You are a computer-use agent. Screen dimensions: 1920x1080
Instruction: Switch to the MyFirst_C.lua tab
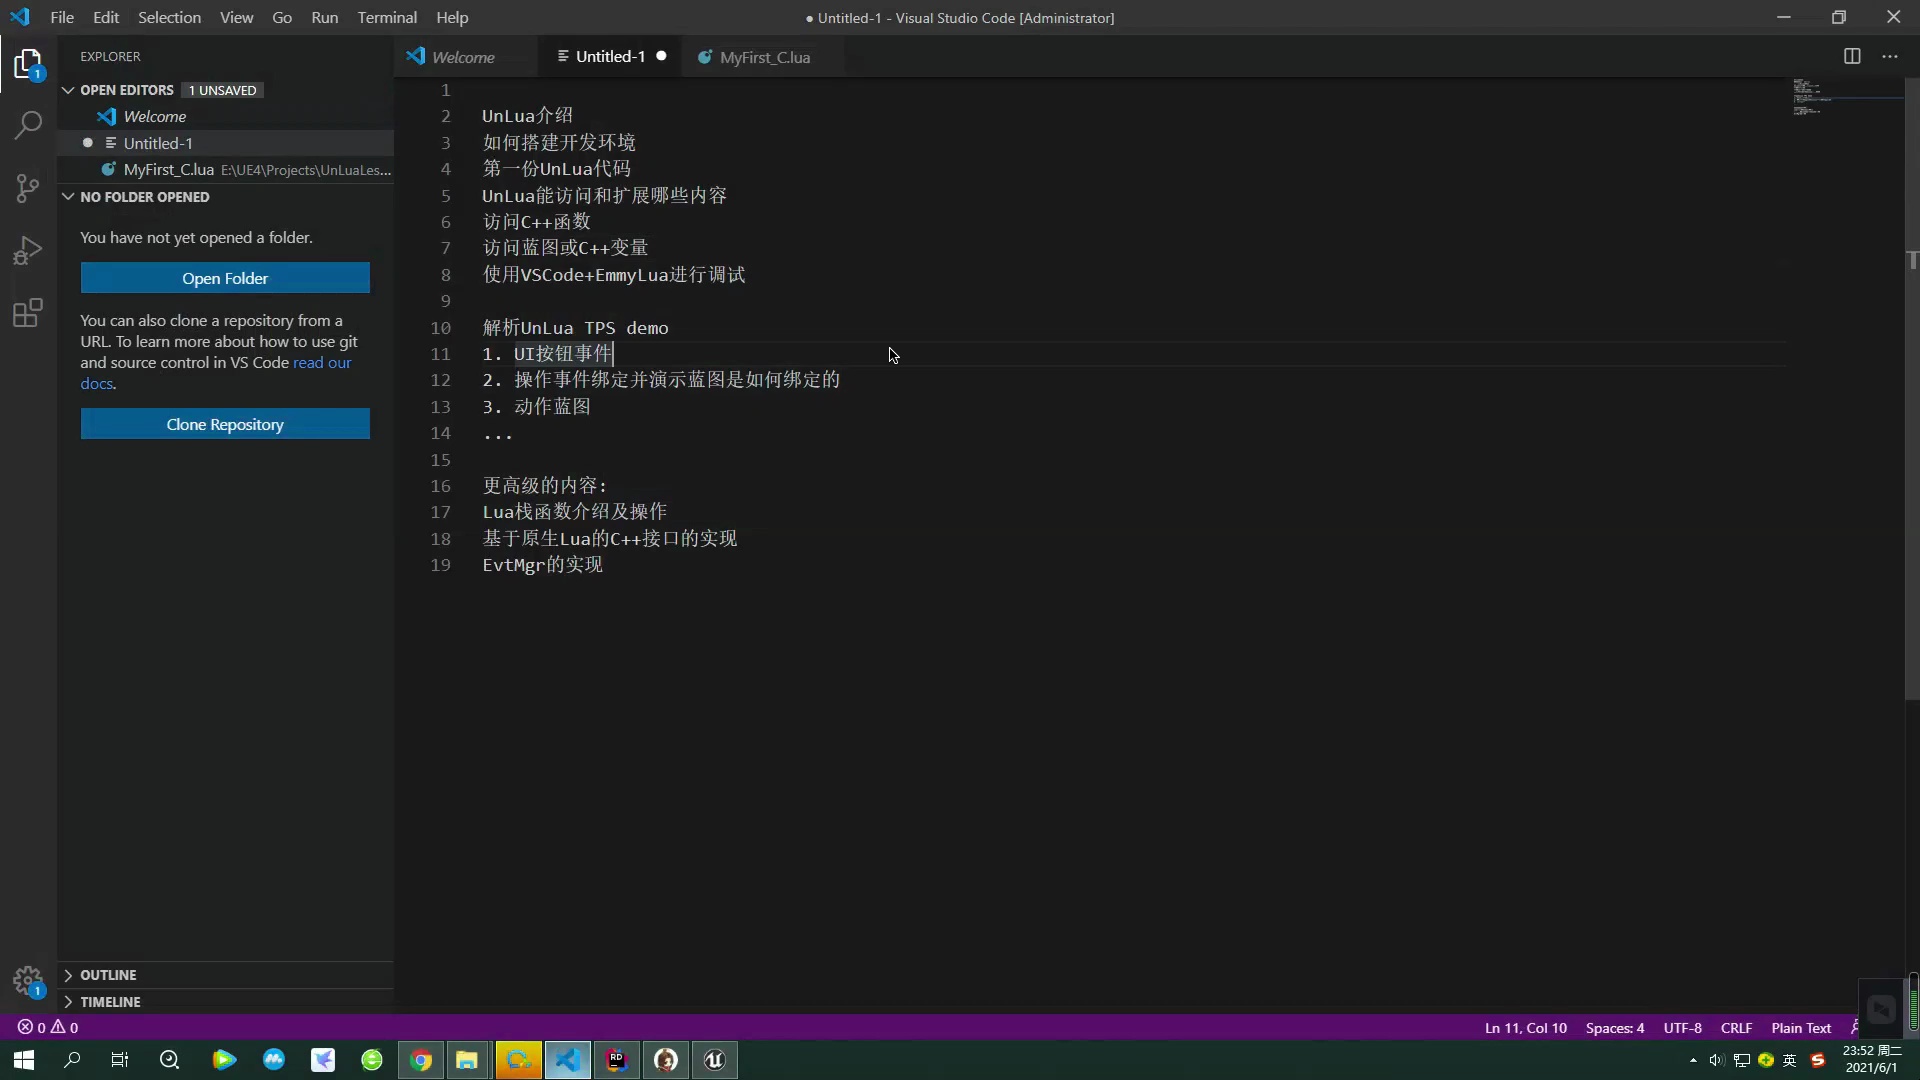765,57
